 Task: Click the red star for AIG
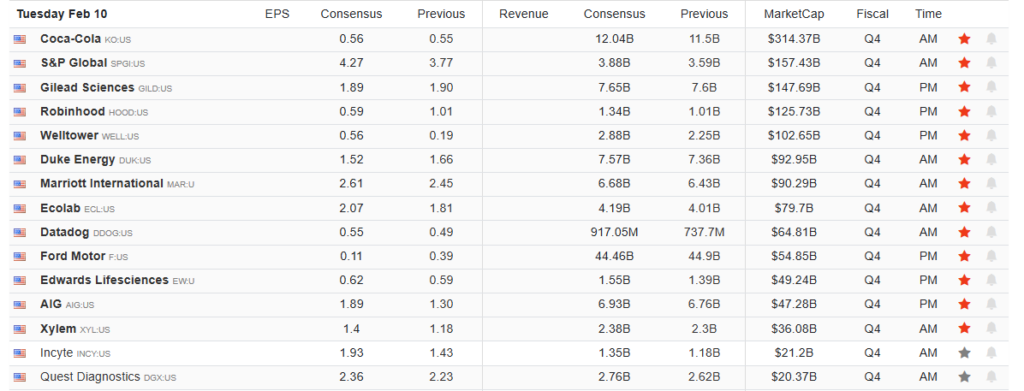point(964,305)
